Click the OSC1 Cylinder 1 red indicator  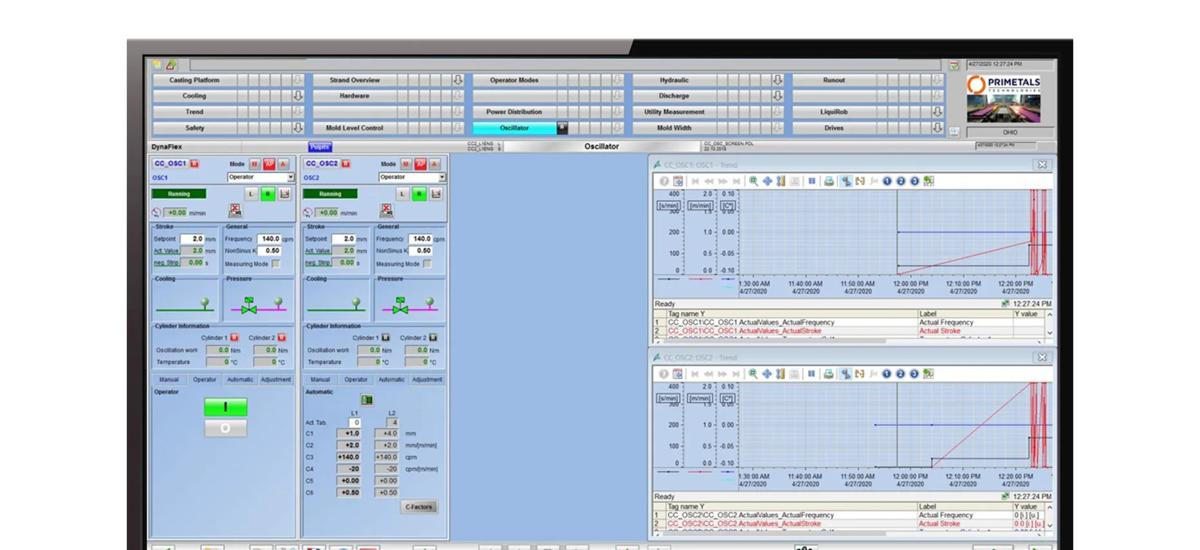pyautogui.click(x=233, y=338)
